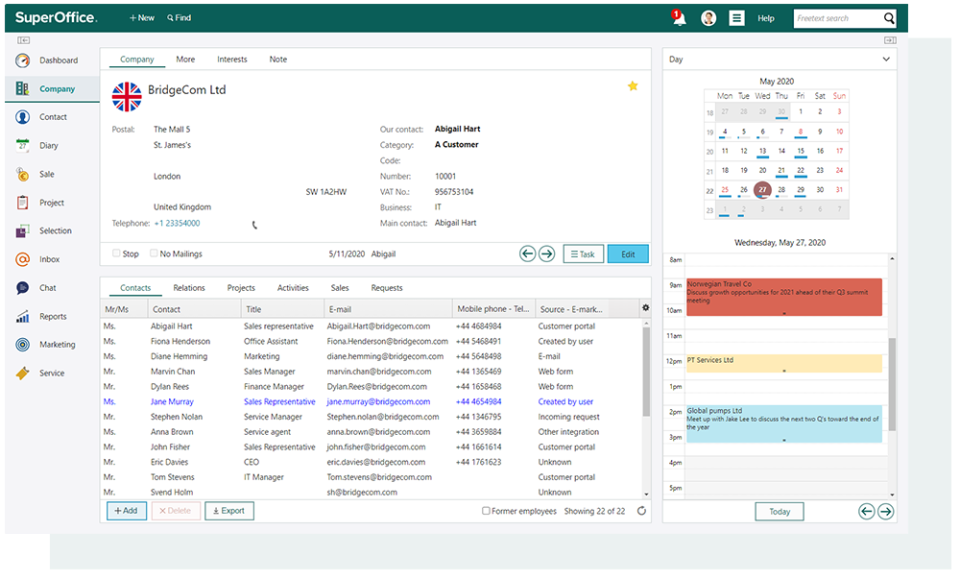Open the red Norwegian Travel Co appointment
Viewport: 960px width, 579px height.
[x=784, y=297]
